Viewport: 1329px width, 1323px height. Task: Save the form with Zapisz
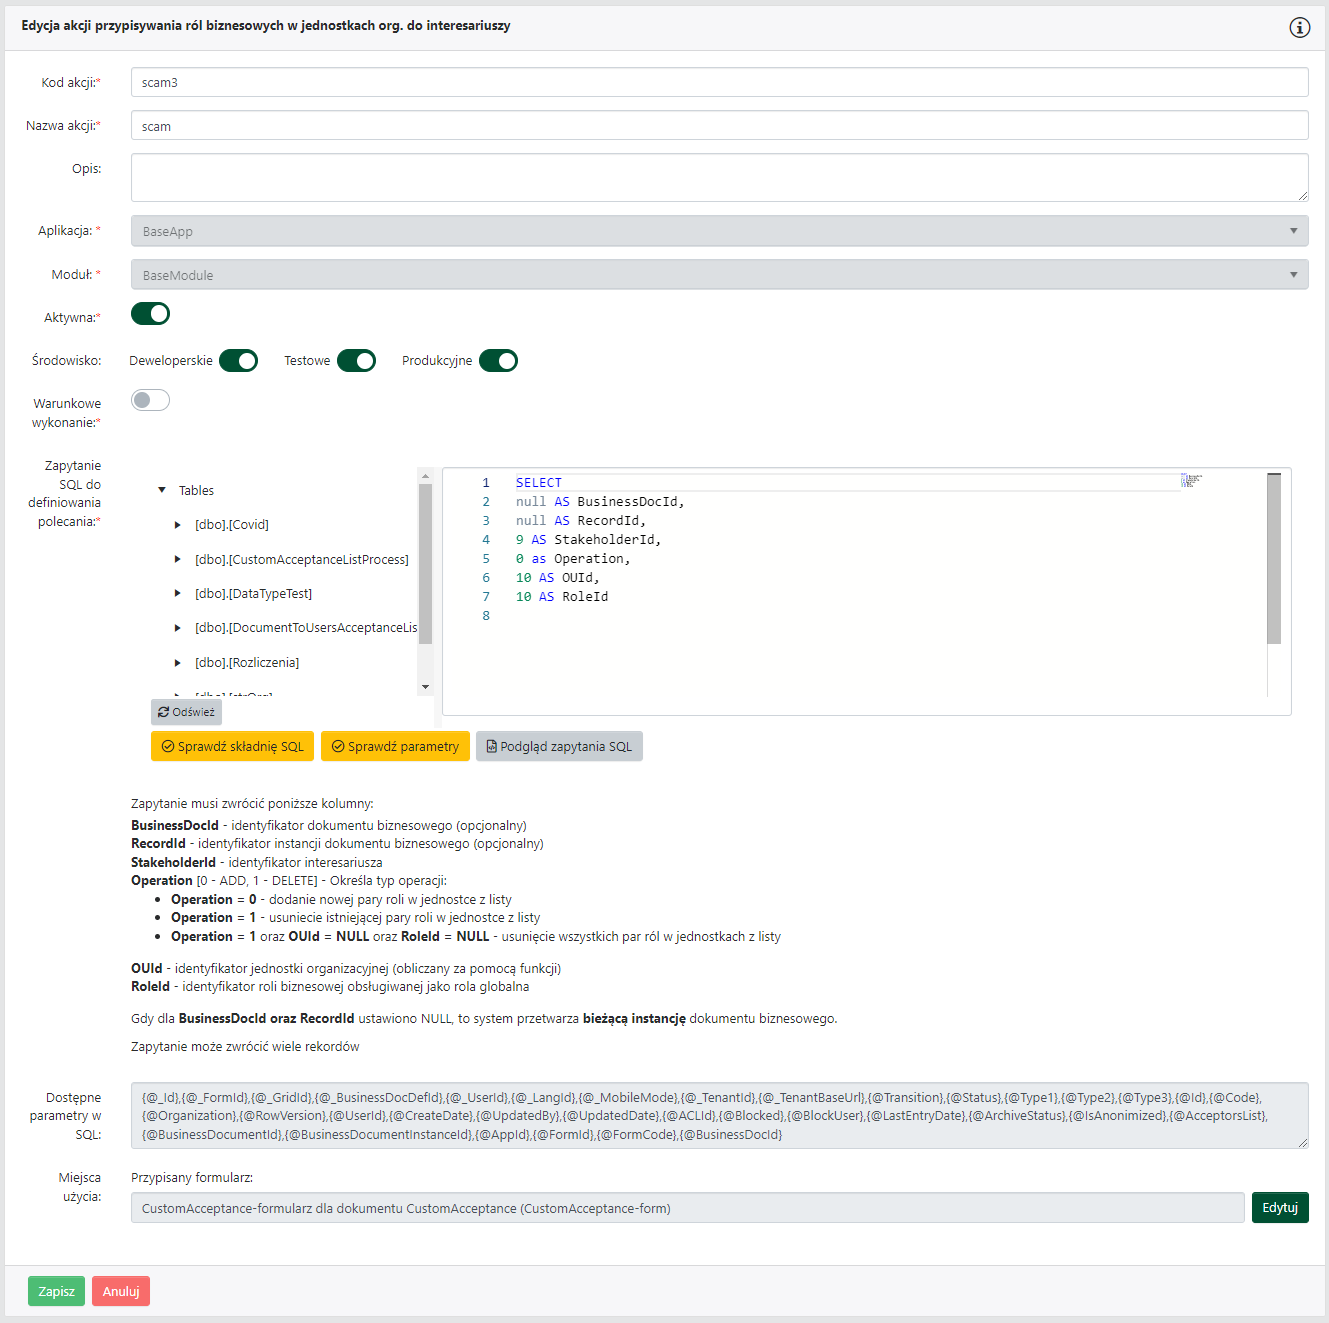click(57, 1291)
